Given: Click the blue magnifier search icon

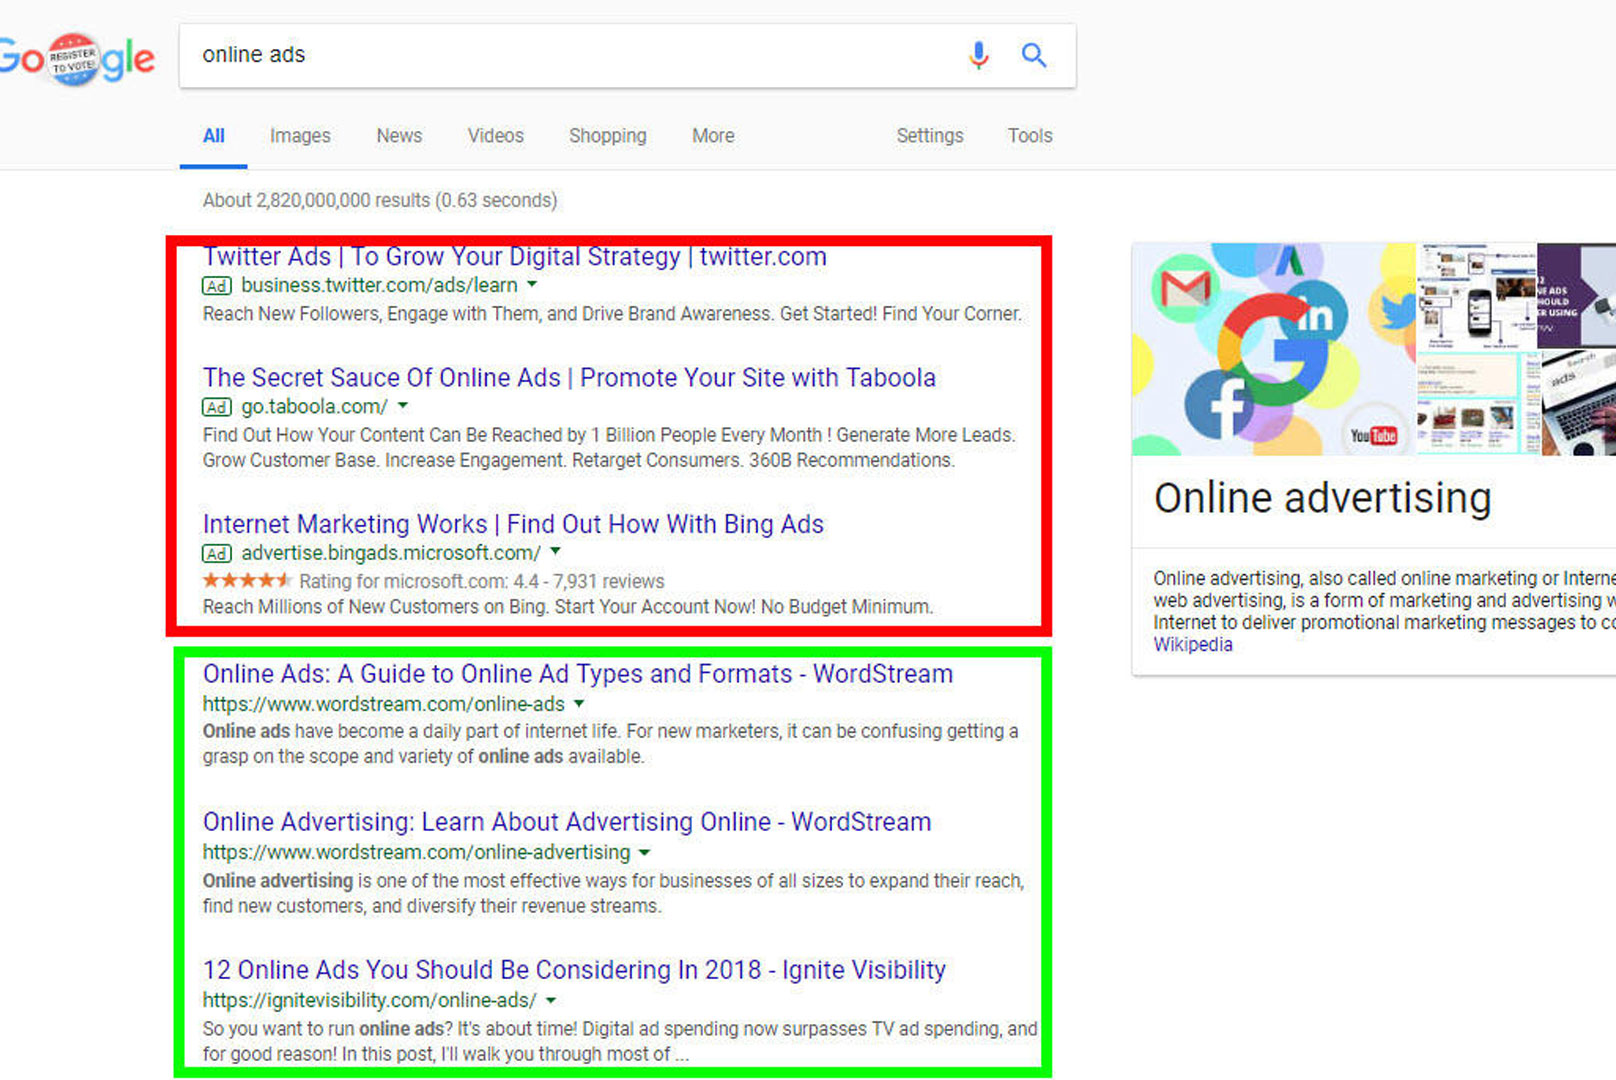Looking at the screenshot, I should (x=1034, y=55).
